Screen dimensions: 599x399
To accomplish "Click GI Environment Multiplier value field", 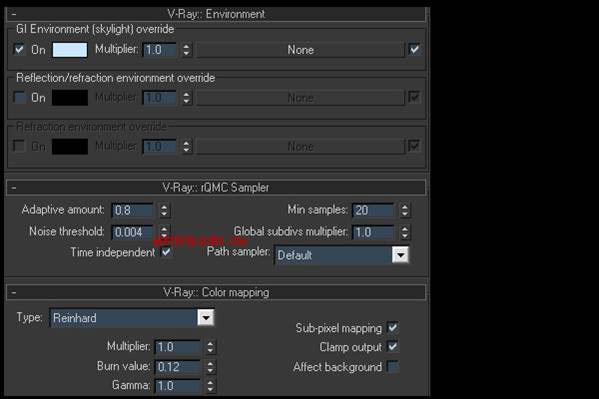I will point(160,50).
